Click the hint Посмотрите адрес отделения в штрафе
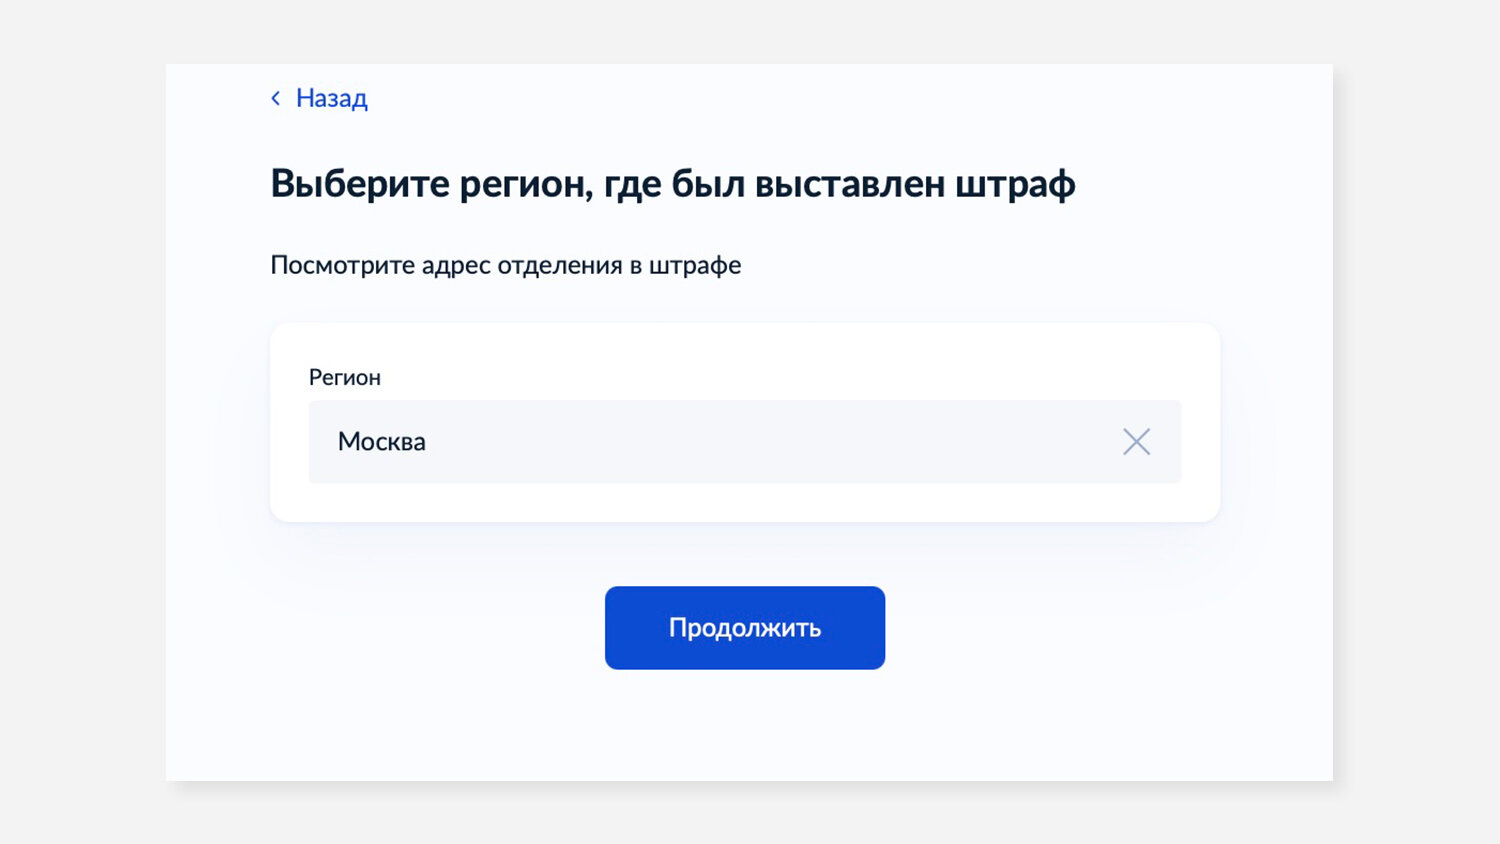The height and width of the screenshot is (844, 1500). click(506, 265)
